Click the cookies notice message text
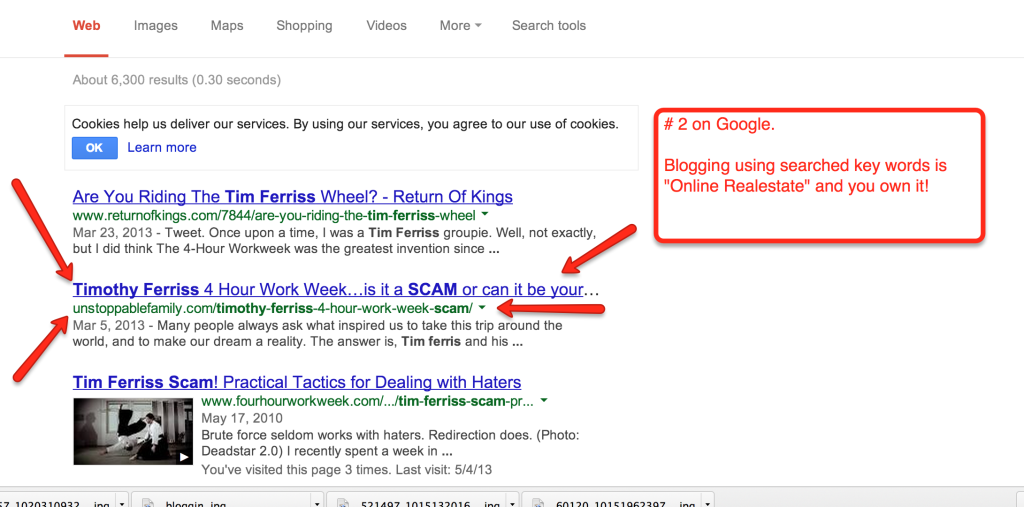Screen dimensions: 1024x507 click(x=345, y=124)
